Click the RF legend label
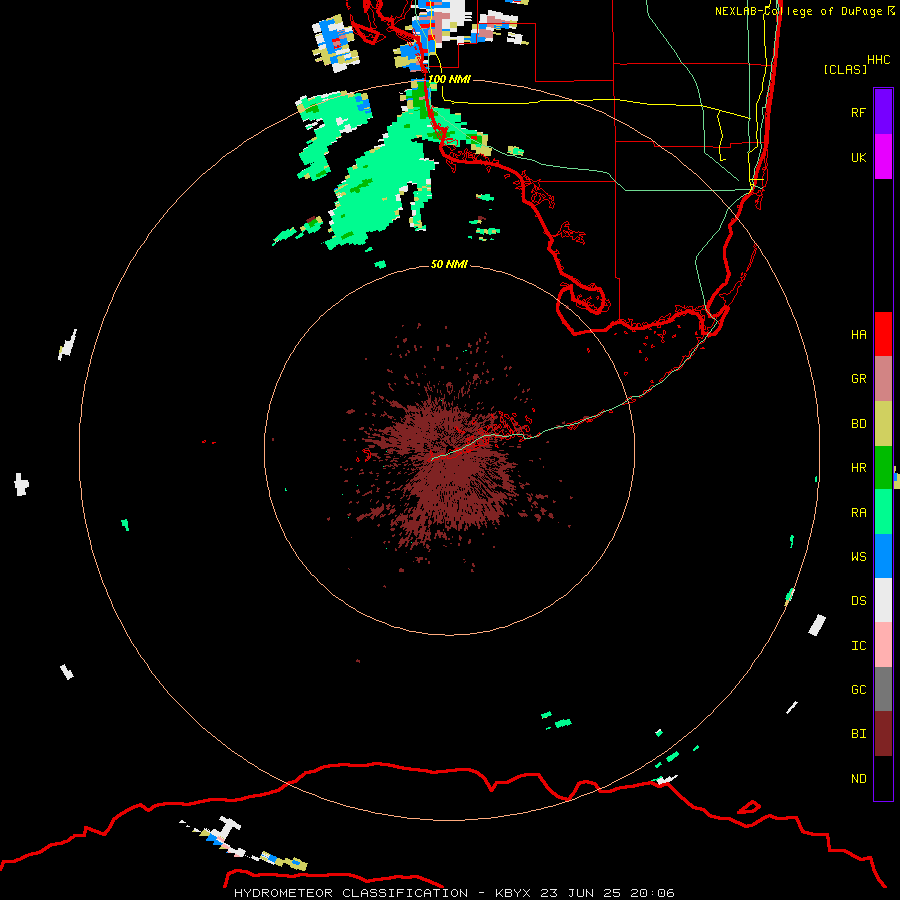This screenshot has height=900, width=900. point(858,112)
